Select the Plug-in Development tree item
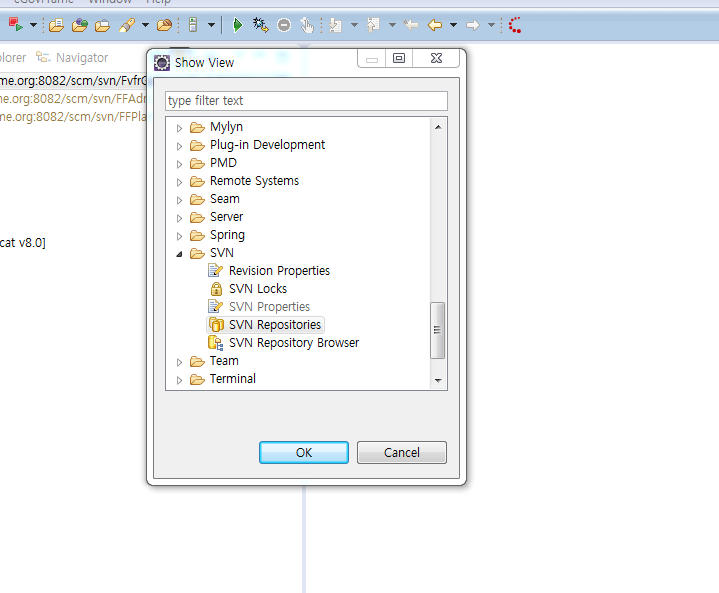Screen dimensions: 719x593 (267, 145)
